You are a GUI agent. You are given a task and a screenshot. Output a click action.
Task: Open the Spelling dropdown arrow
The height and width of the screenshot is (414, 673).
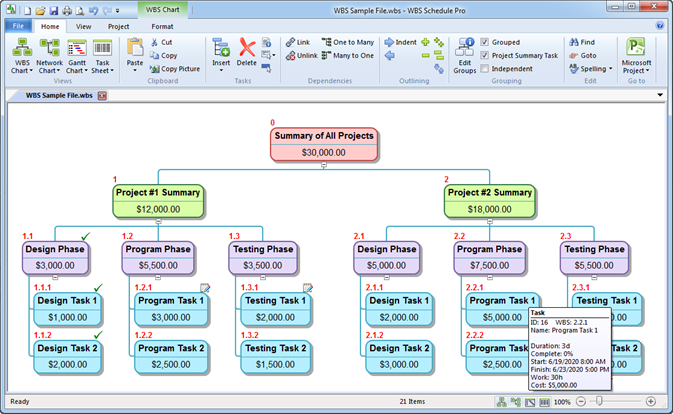click(610, 69)
